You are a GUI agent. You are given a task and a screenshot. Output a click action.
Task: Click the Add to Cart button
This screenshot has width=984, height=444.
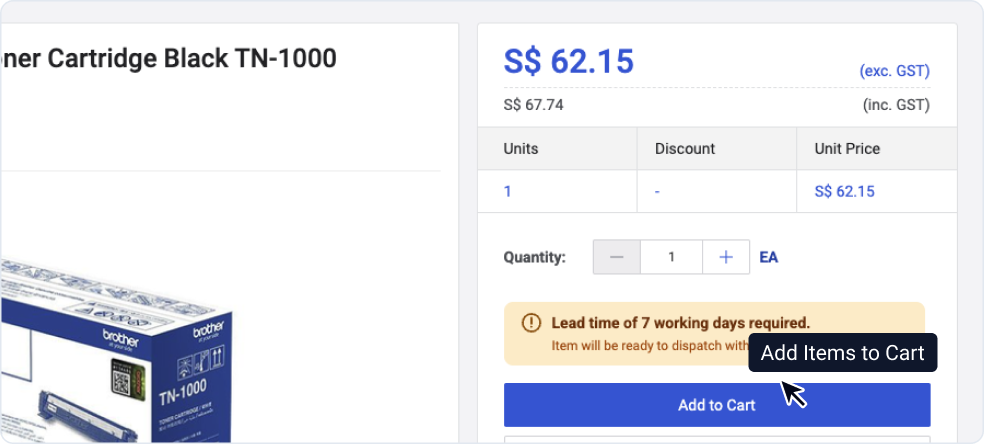pyautogui.click(x=717, y=405)
